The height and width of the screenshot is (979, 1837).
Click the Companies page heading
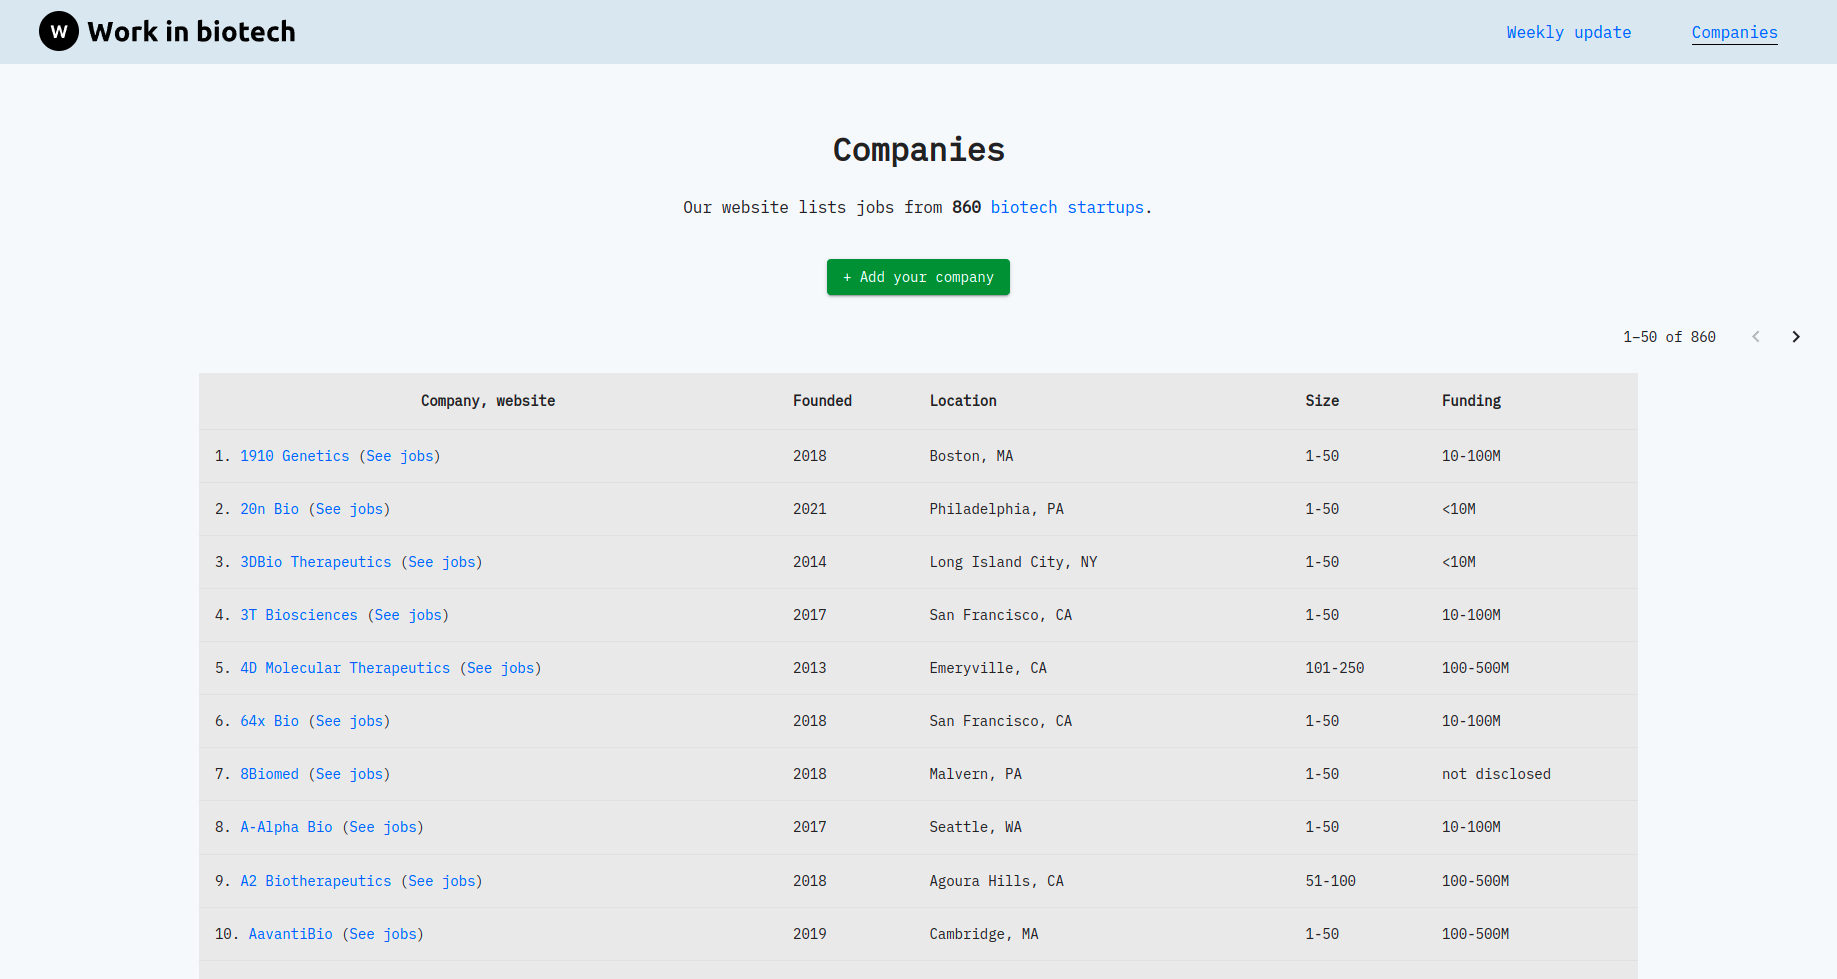pos(919,150)
